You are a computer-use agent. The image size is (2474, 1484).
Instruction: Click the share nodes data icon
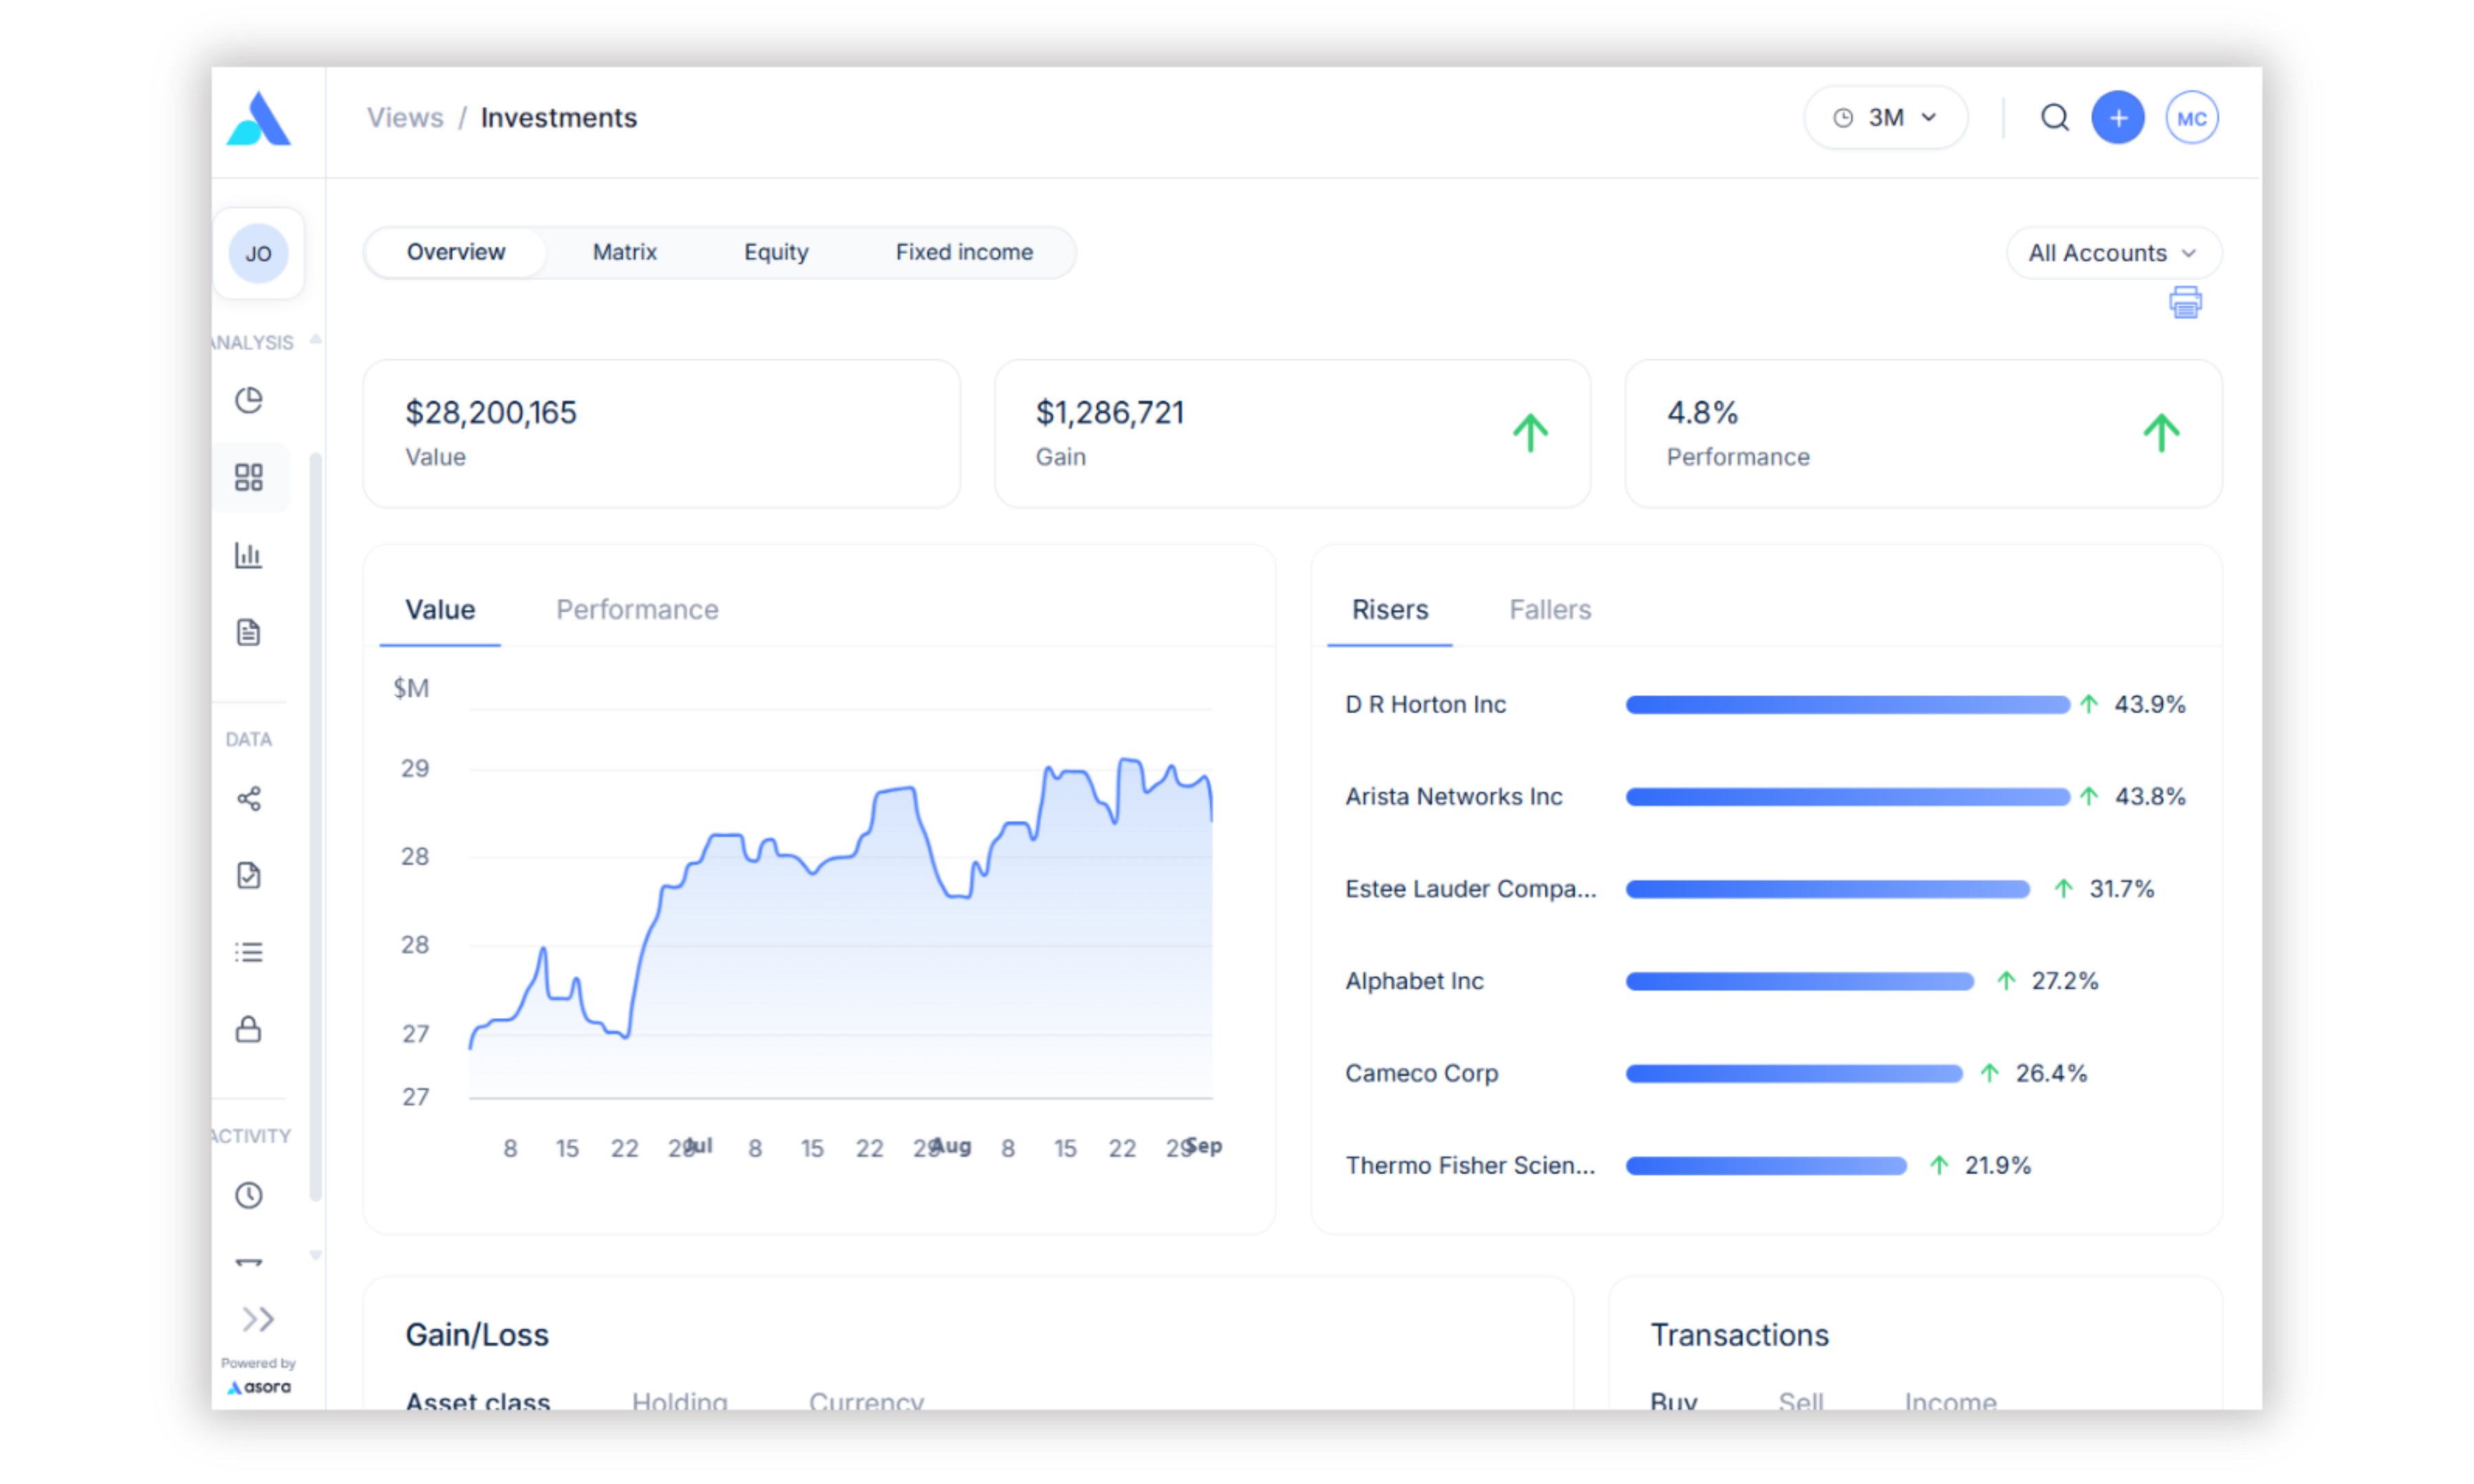pos(249,798)
